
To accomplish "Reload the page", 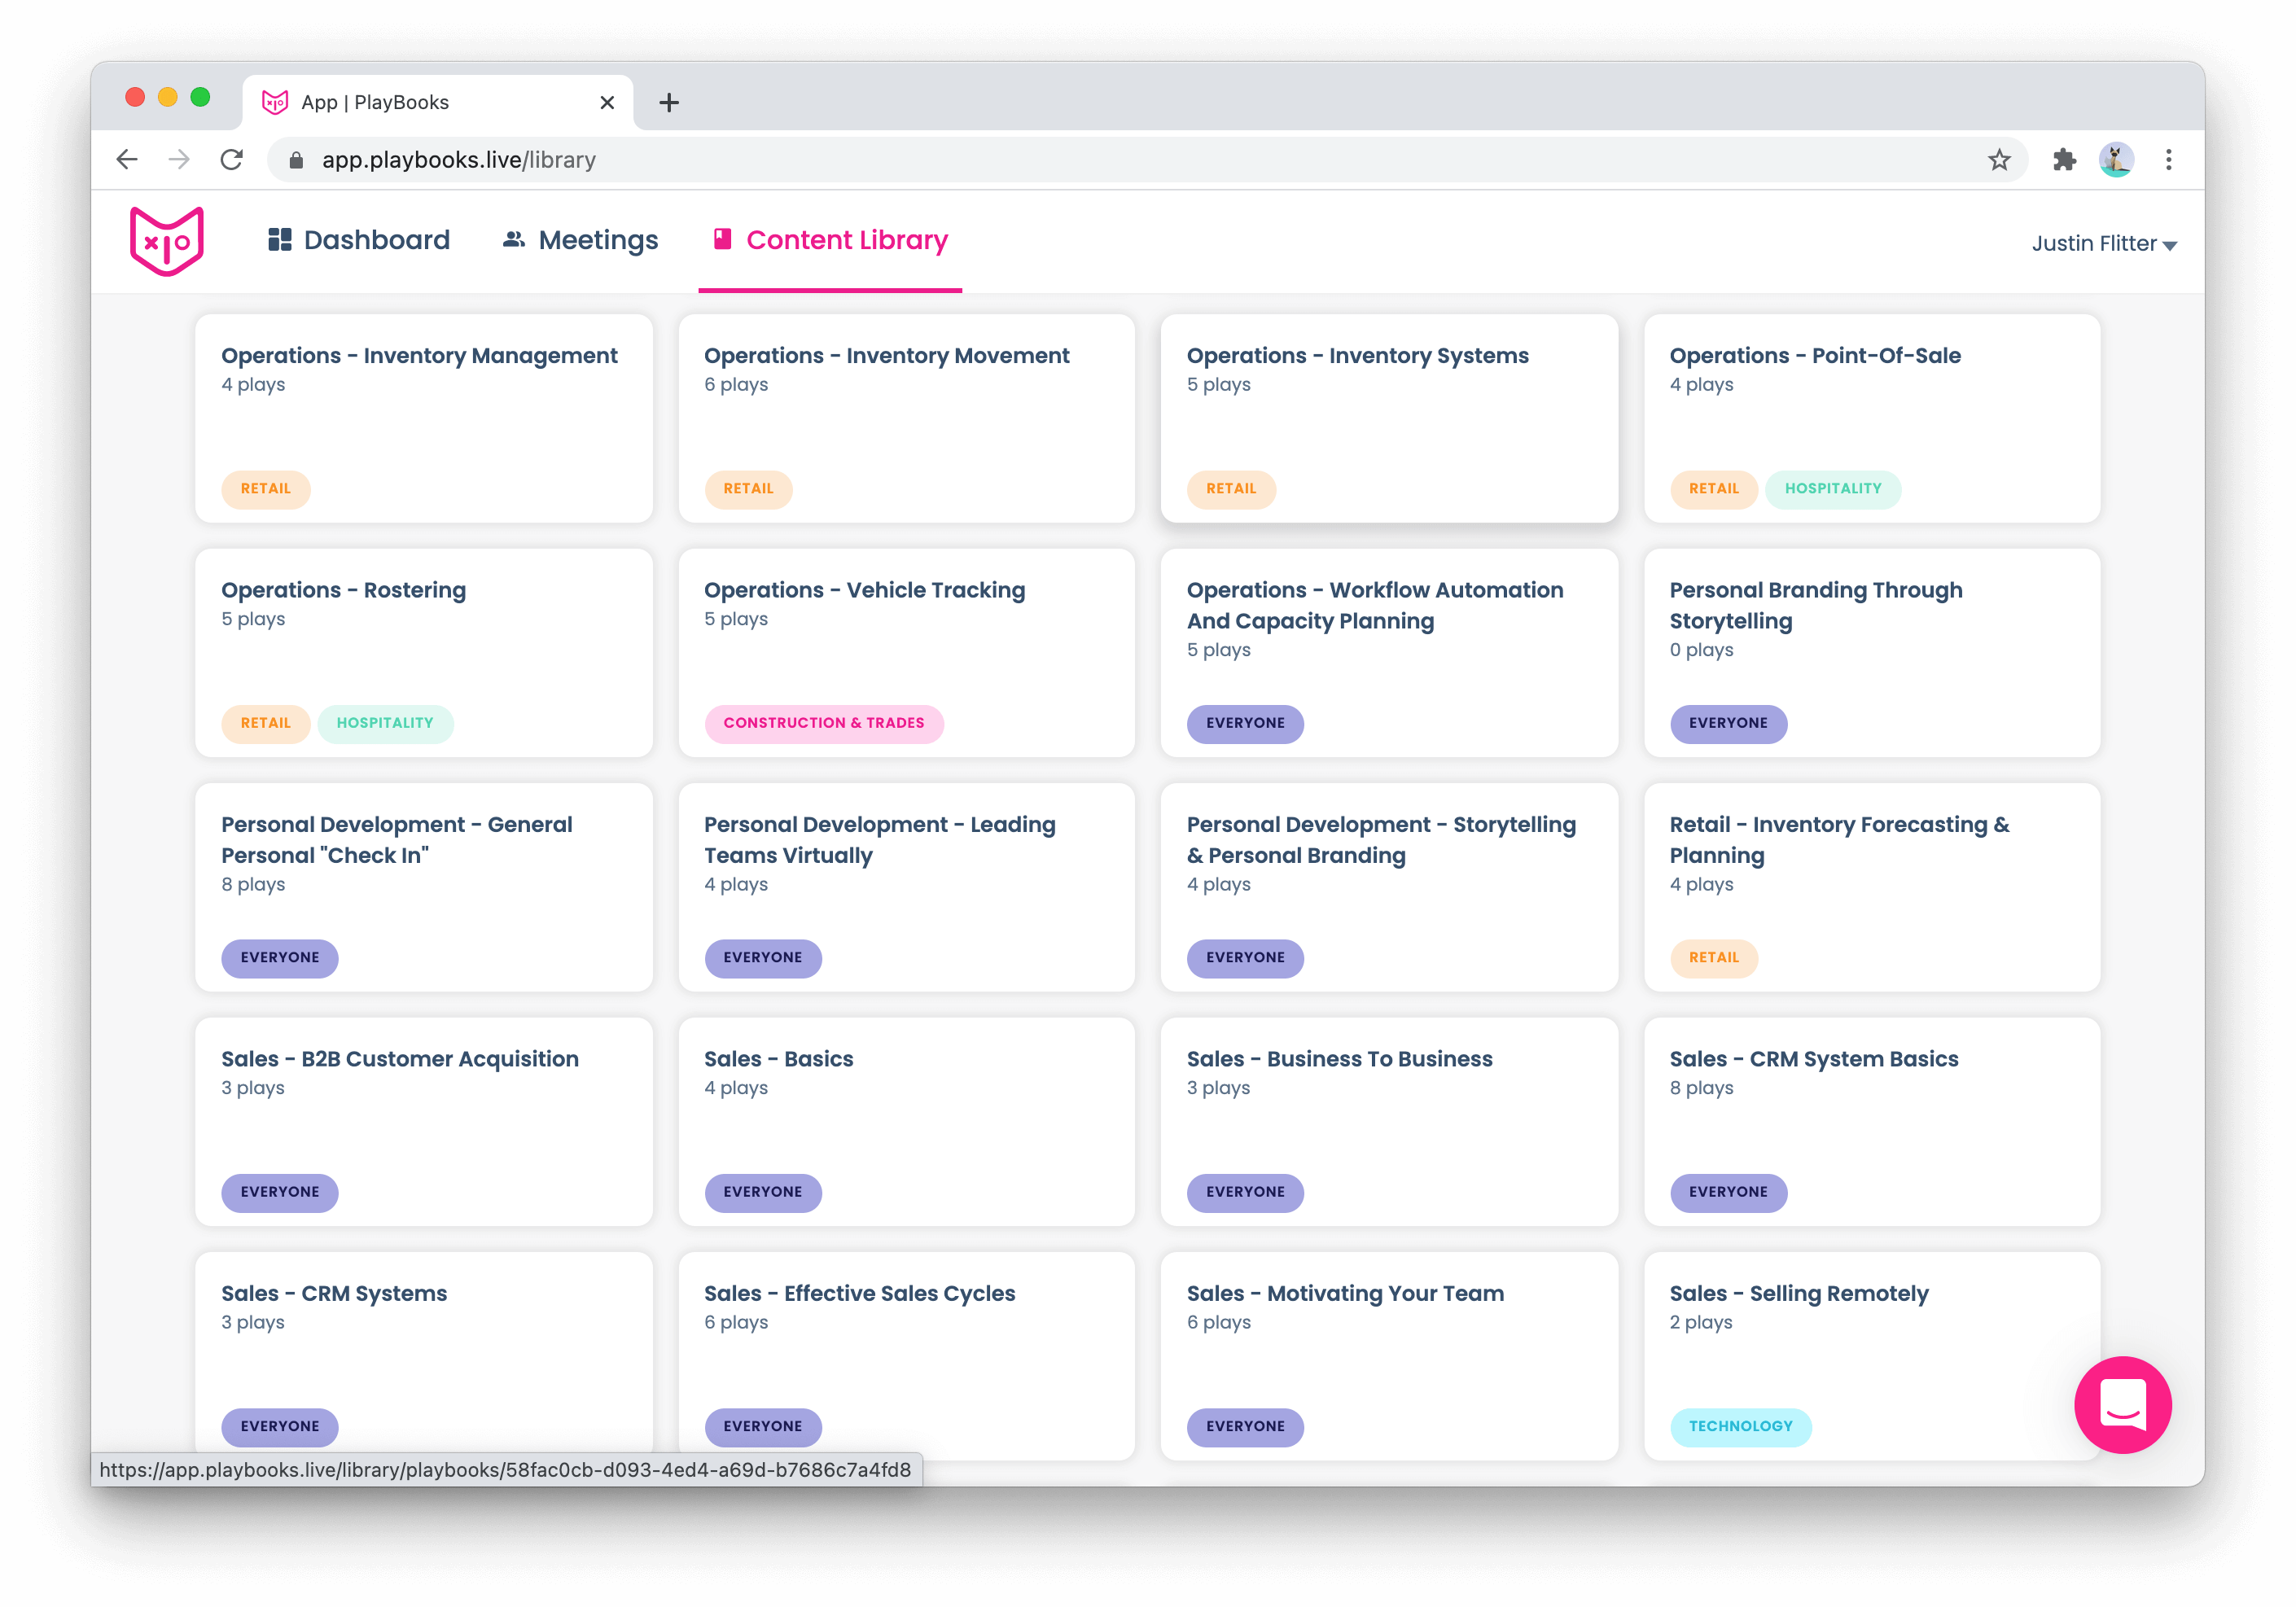I will coord(232,160).
